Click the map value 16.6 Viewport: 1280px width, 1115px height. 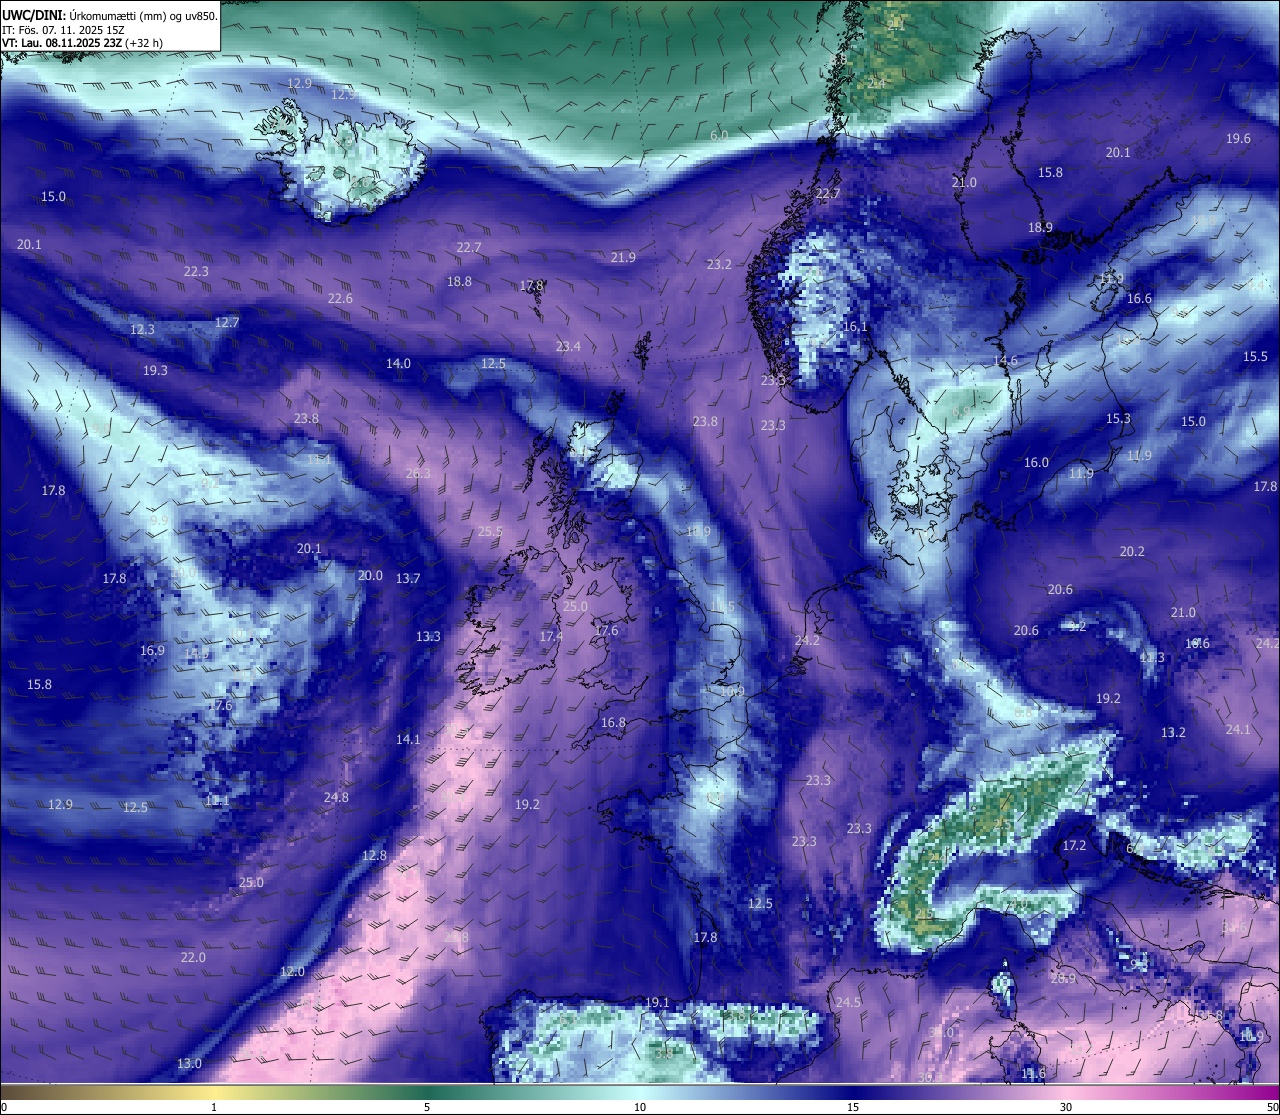coord(1139,298)
